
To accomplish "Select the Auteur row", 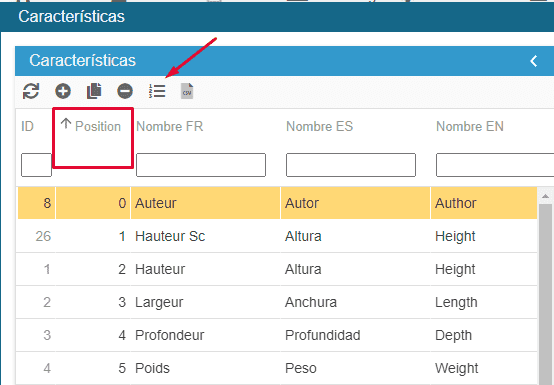I will (277, 203).
